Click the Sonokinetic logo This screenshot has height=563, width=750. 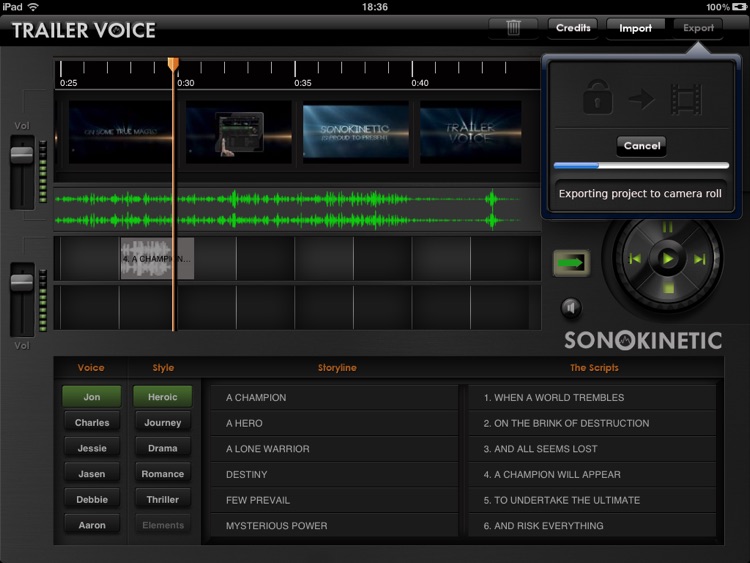pos(643,340)
